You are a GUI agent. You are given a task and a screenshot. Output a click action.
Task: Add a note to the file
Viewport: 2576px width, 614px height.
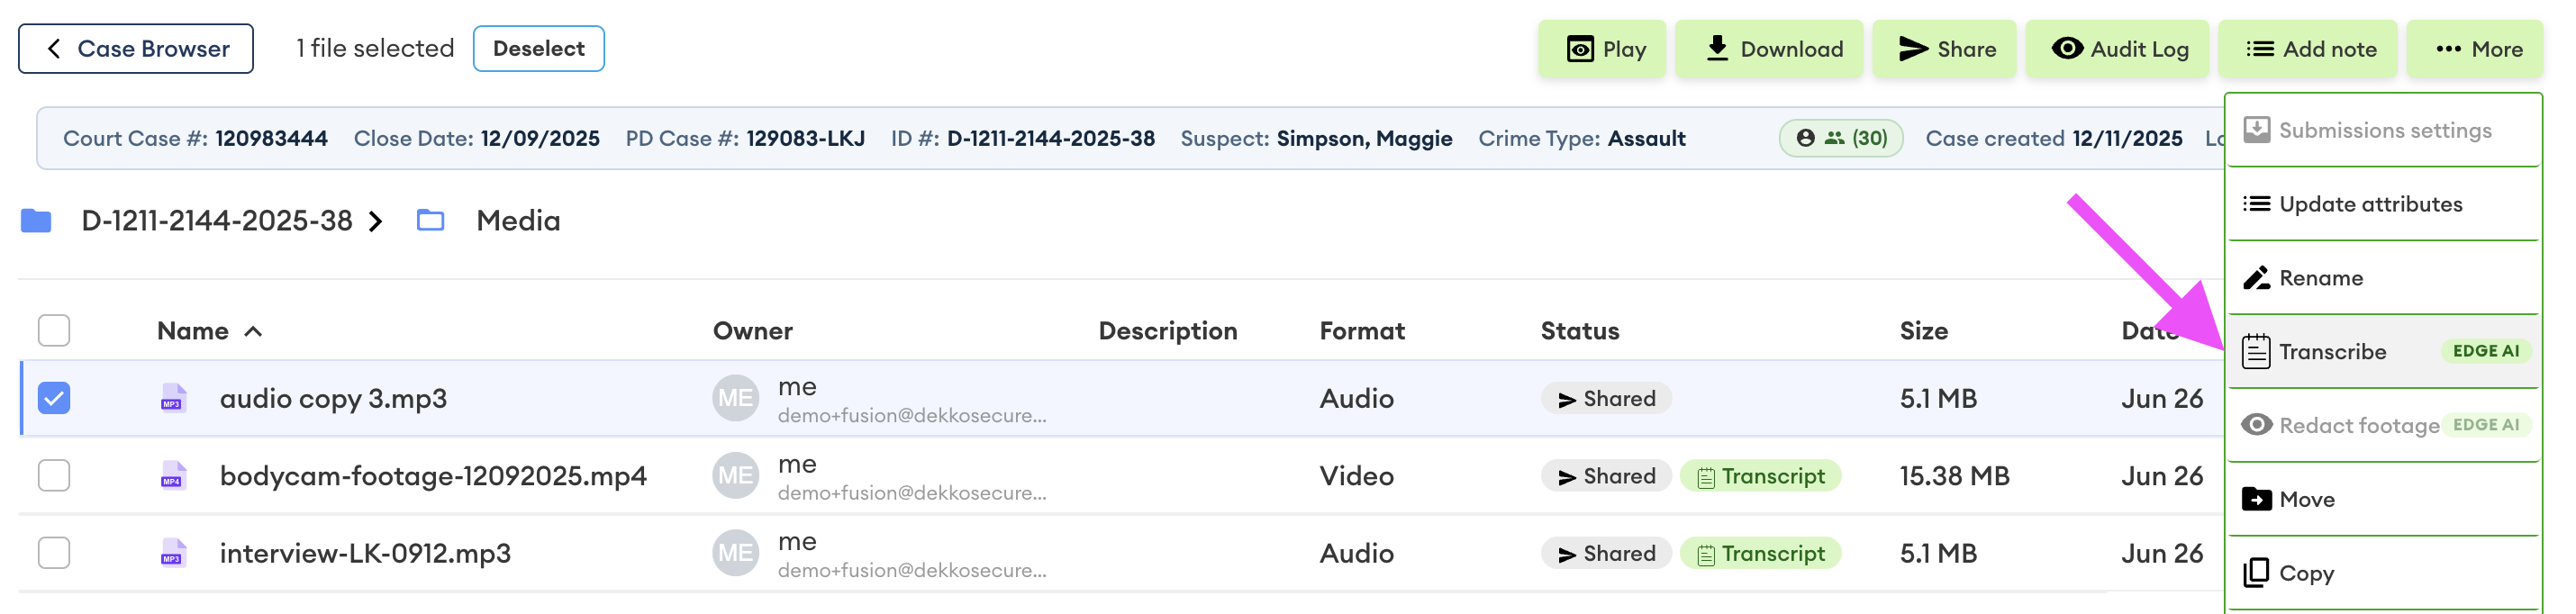[x=2308, y=49]
